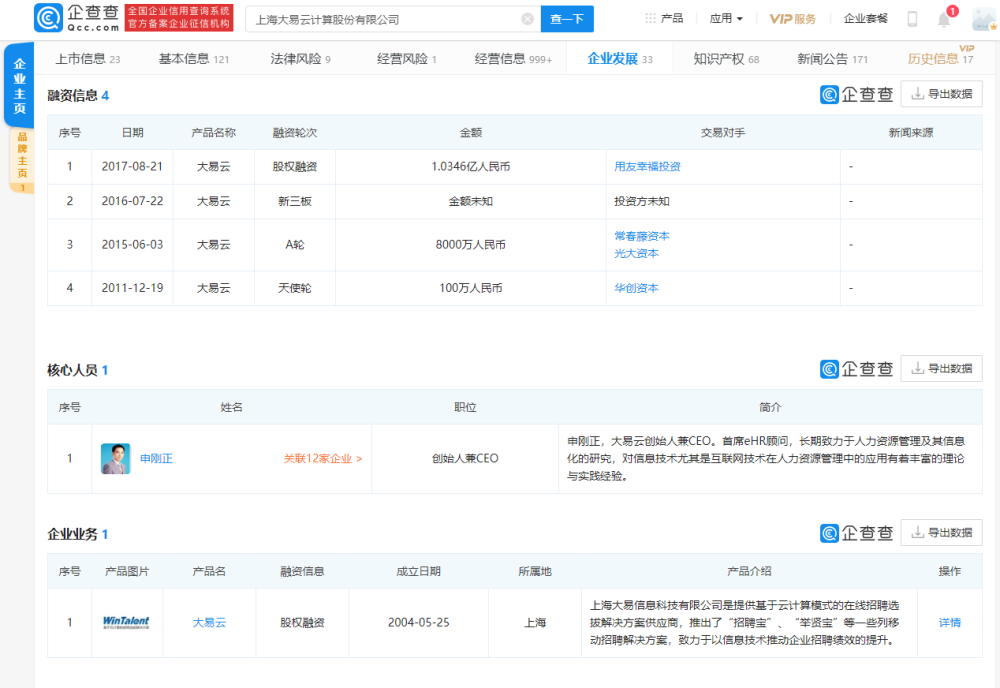Open VIP服务
Image resolution: width=1000 pixels, height=688 pixels.
tap(793, 18)
